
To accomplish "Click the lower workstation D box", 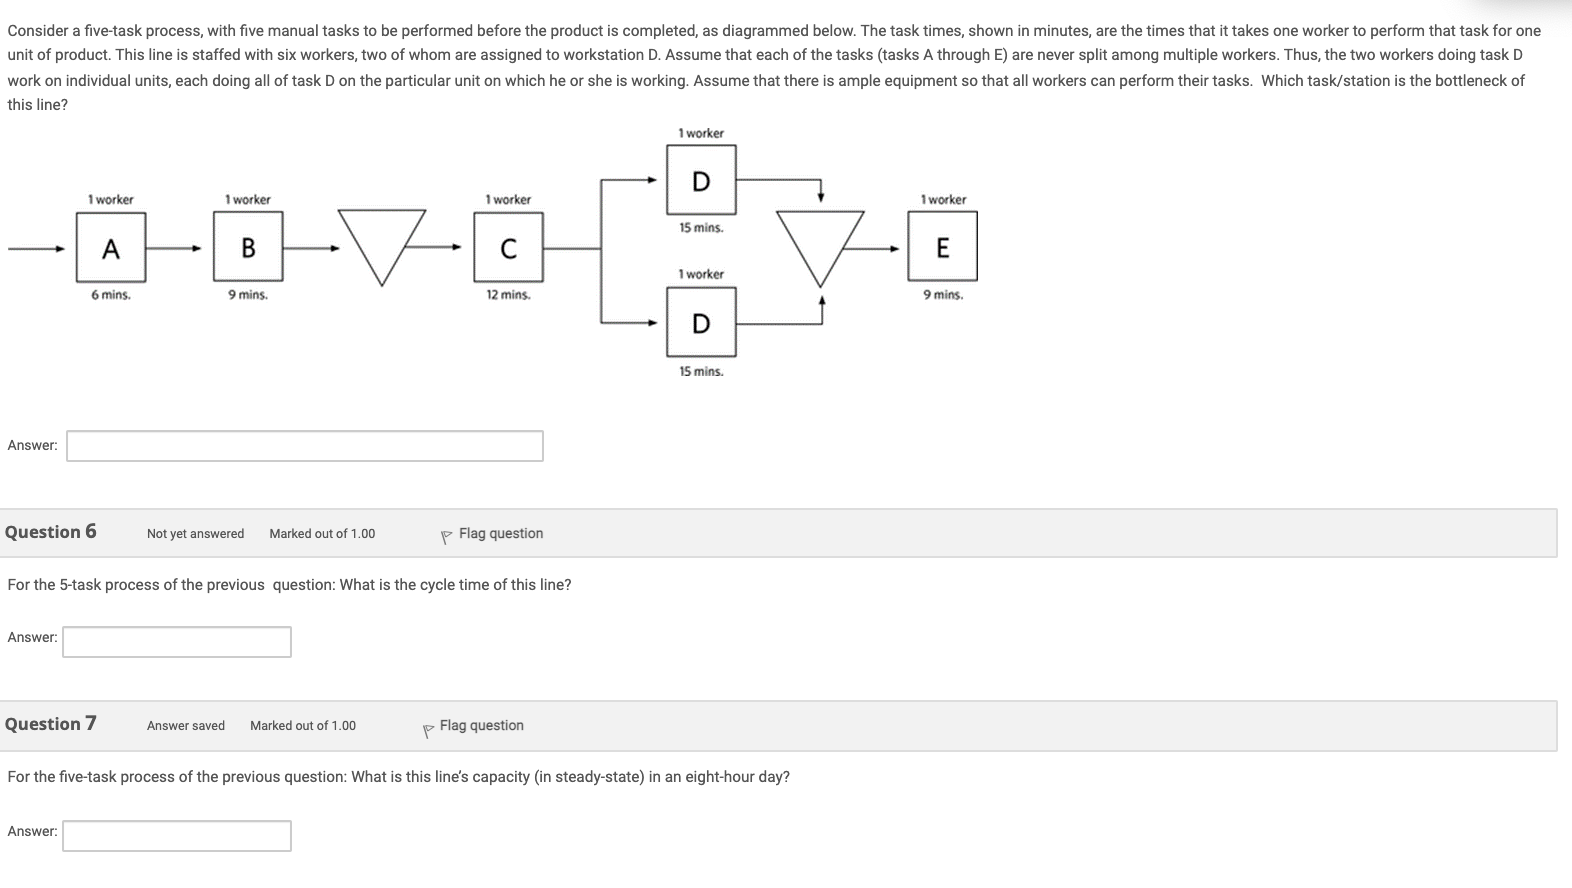I will [700, 323].
